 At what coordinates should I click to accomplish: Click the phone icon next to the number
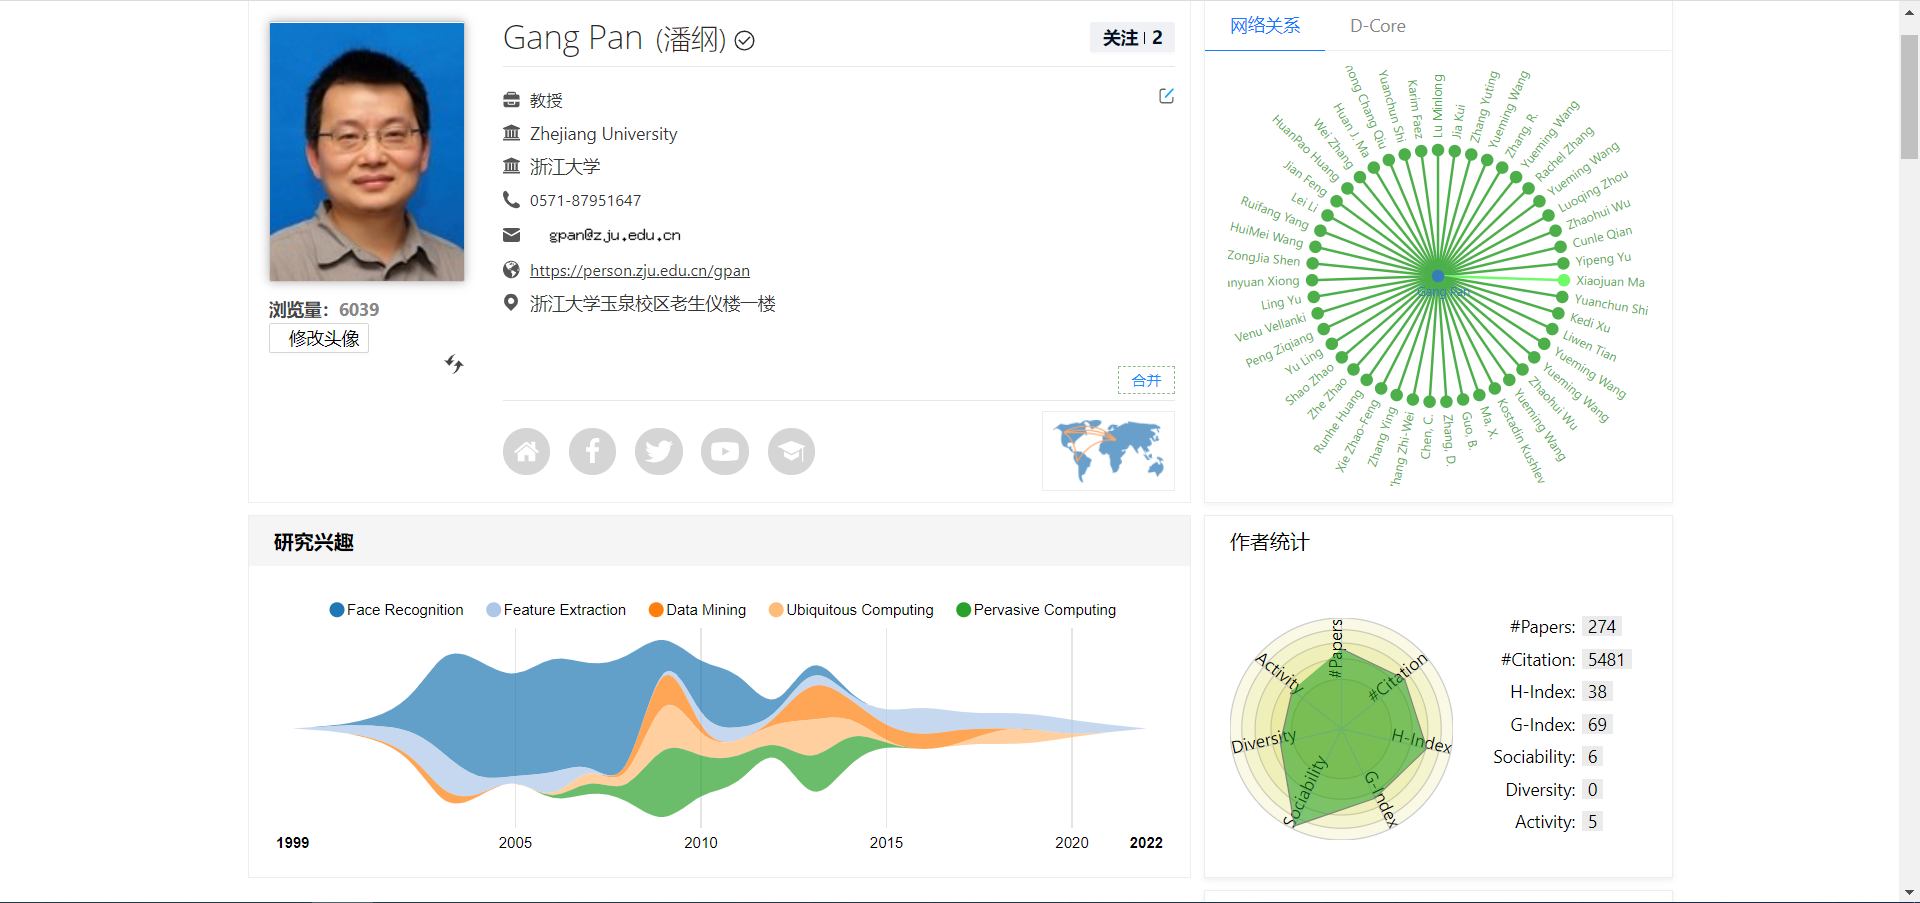tap(510, 200)
